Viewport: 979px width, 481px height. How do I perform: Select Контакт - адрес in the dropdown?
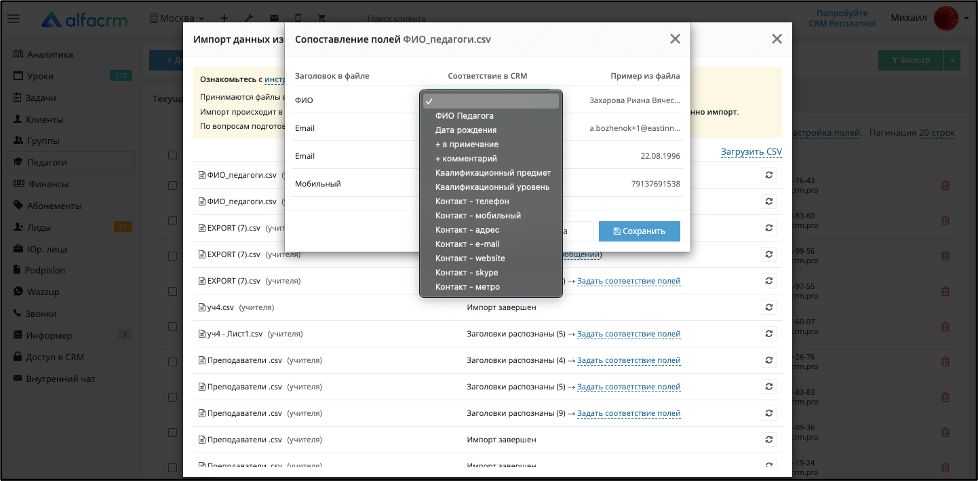(491, 230)
